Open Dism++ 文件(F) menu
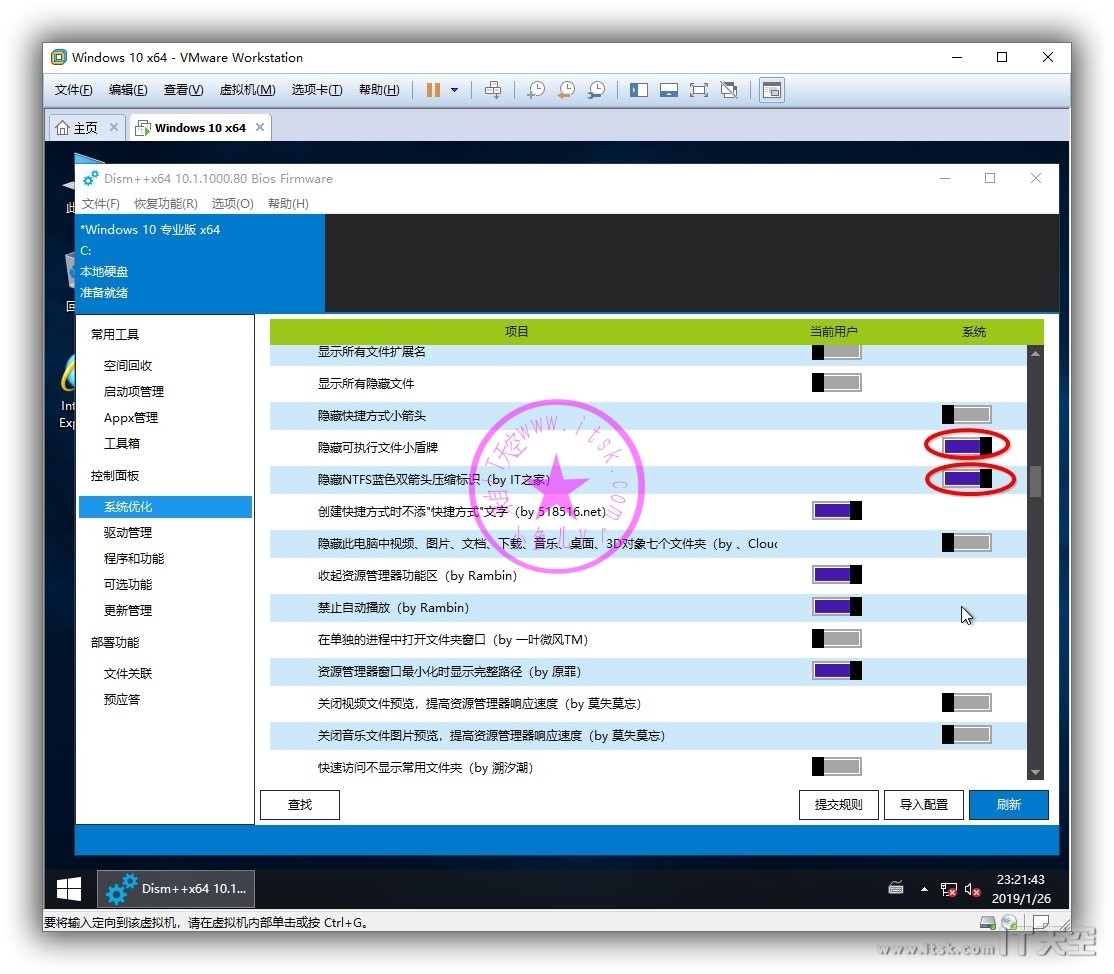1114x974 pixels. (x=100, y=204)
